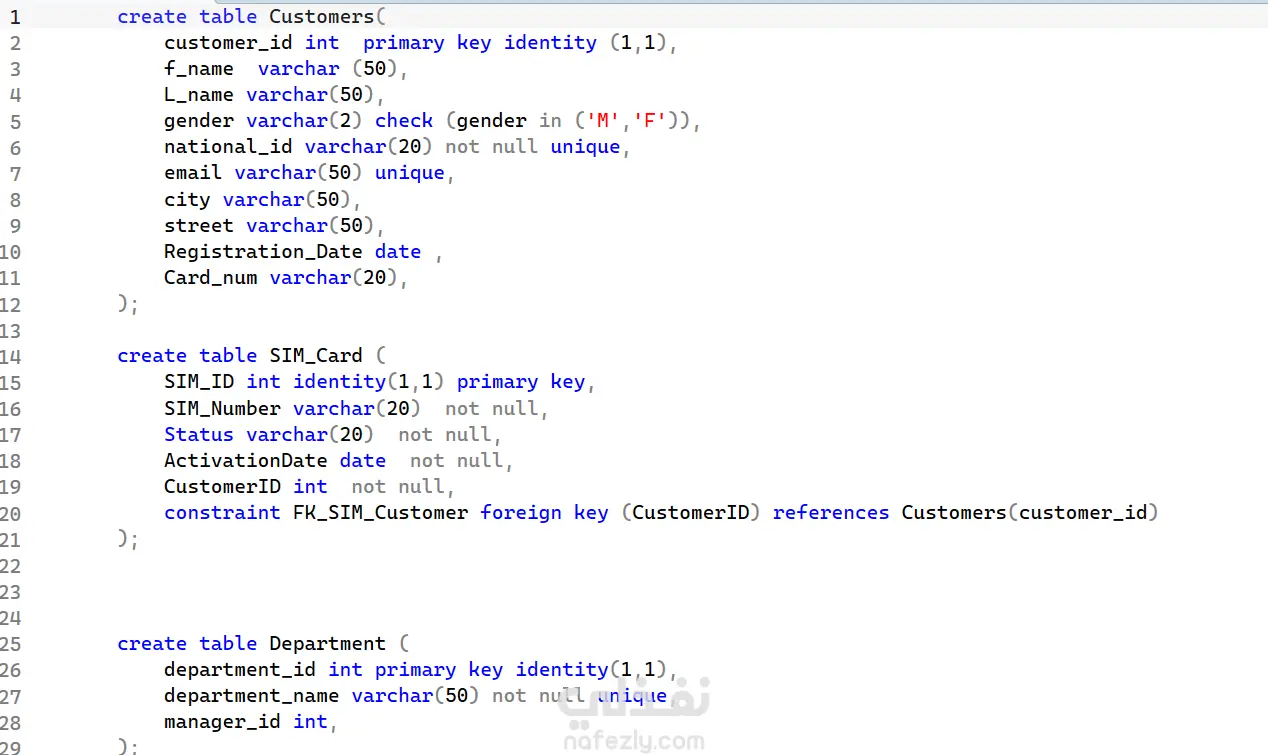Screen dimensions: 1268x755
Task: Click the foreign keyword
Action: tap(521, 512)
